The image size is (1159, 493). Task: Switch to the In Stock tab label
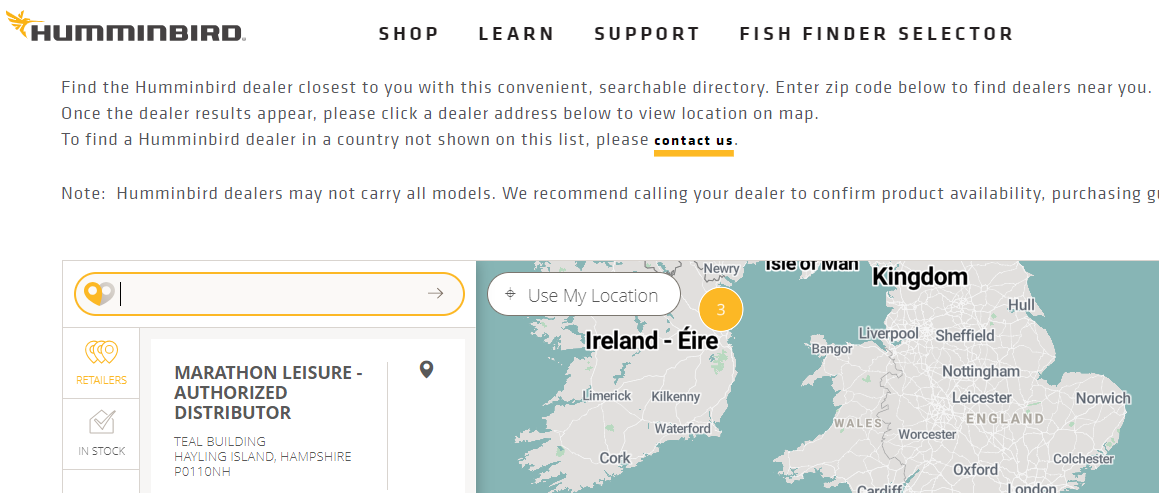[x=102, y=451]
